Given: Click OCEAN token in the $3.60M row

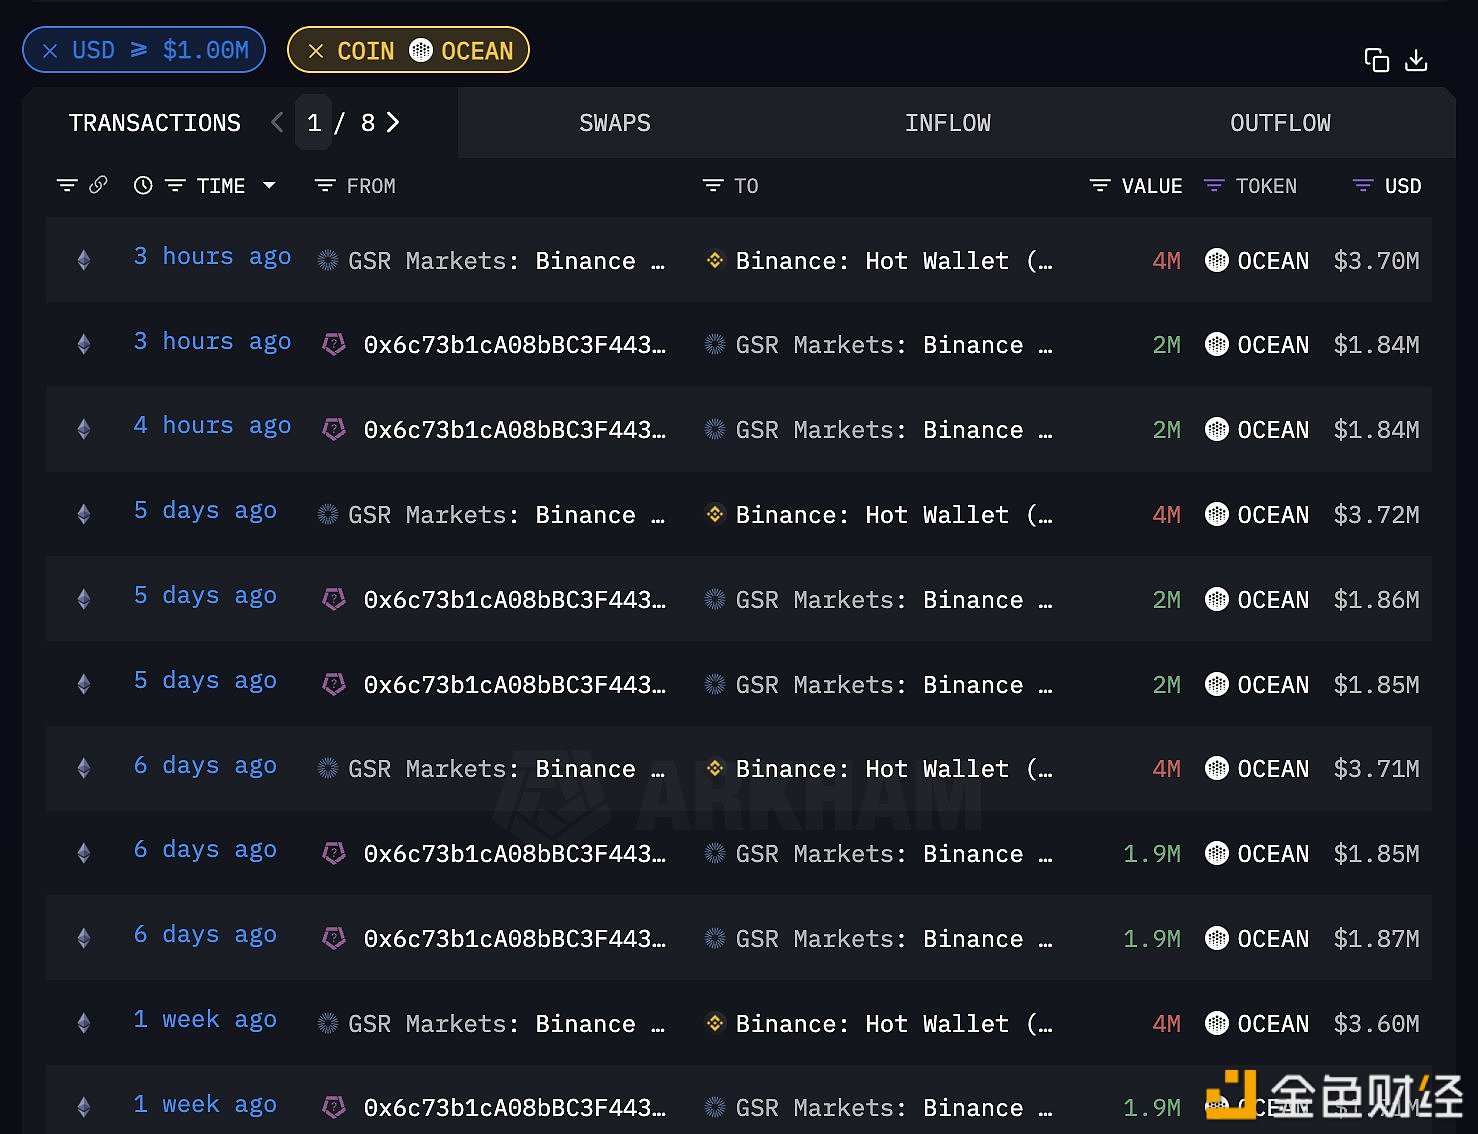Looking at the screenshot, I should [1272, 1024].
